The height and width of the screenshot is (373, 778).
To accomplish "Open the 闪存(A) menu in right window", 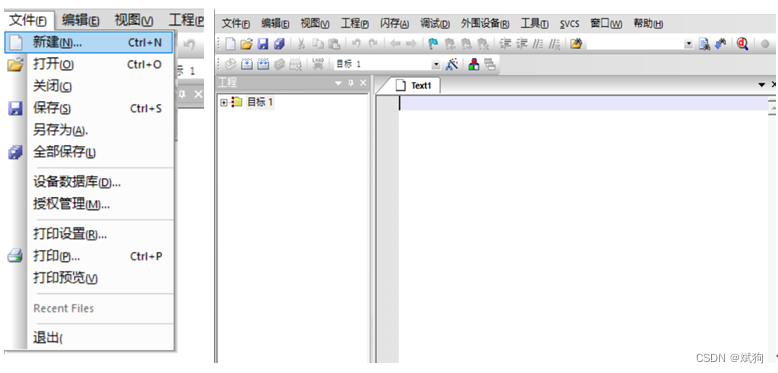I will coord(394,24).
